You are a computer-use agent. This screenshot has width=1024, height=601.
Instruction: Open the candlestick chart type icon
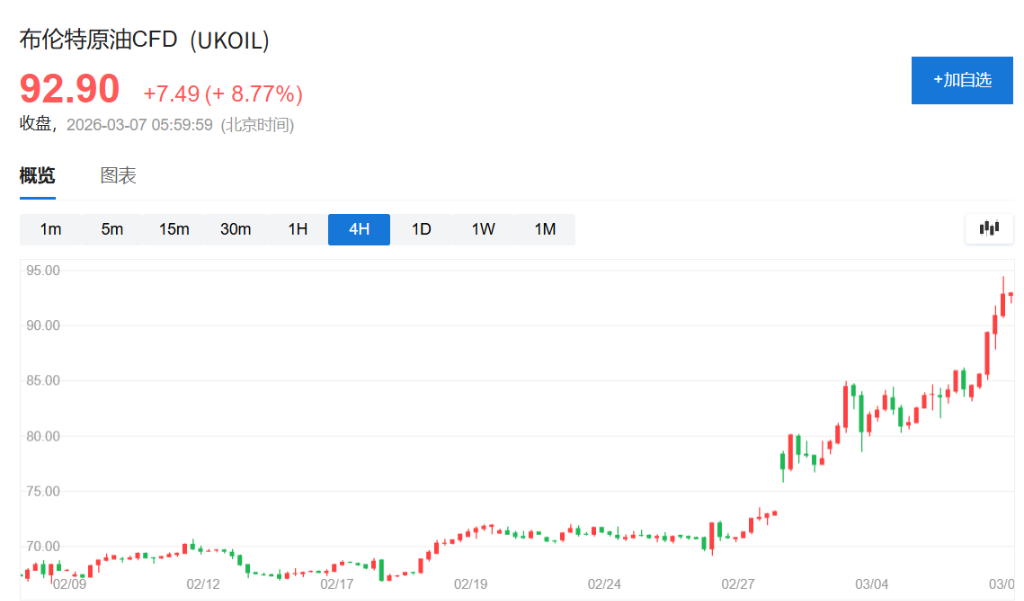(989, 229)
